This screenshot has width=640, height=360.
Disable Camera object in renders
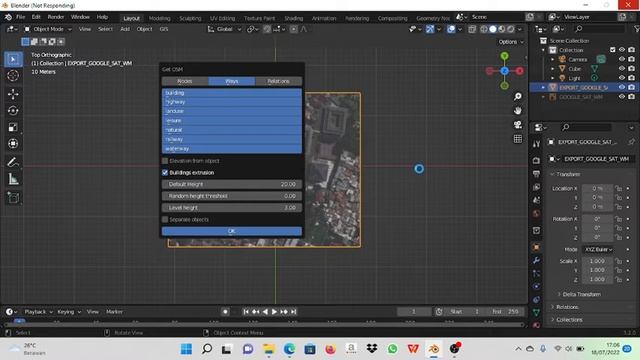tap(631, 59)
